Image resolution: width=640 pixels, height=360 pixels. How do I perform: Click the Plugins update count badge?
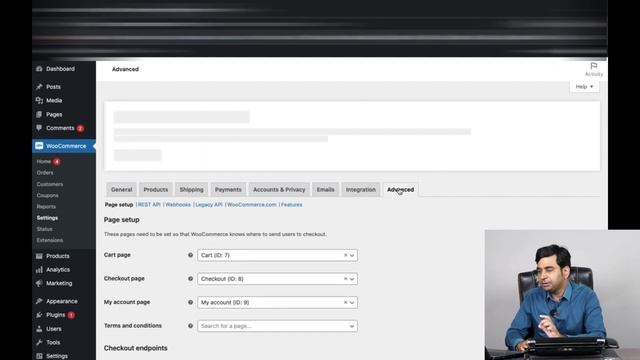pos(71,315)
